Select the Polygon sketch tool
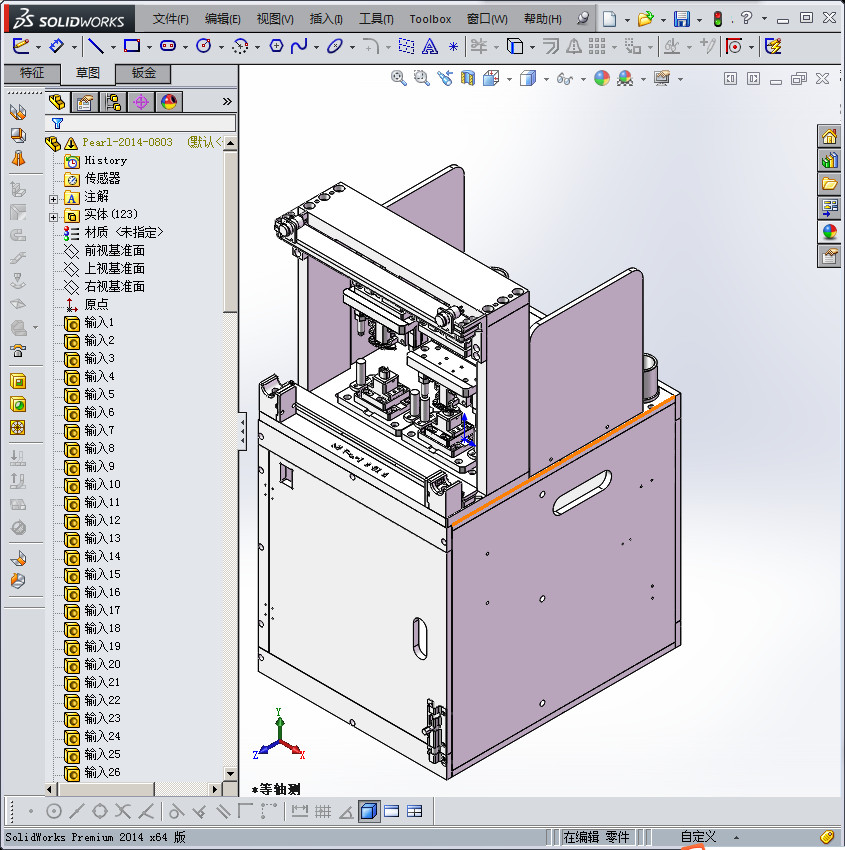This screenshot has height=850, width=845. [x=276, y=46]
